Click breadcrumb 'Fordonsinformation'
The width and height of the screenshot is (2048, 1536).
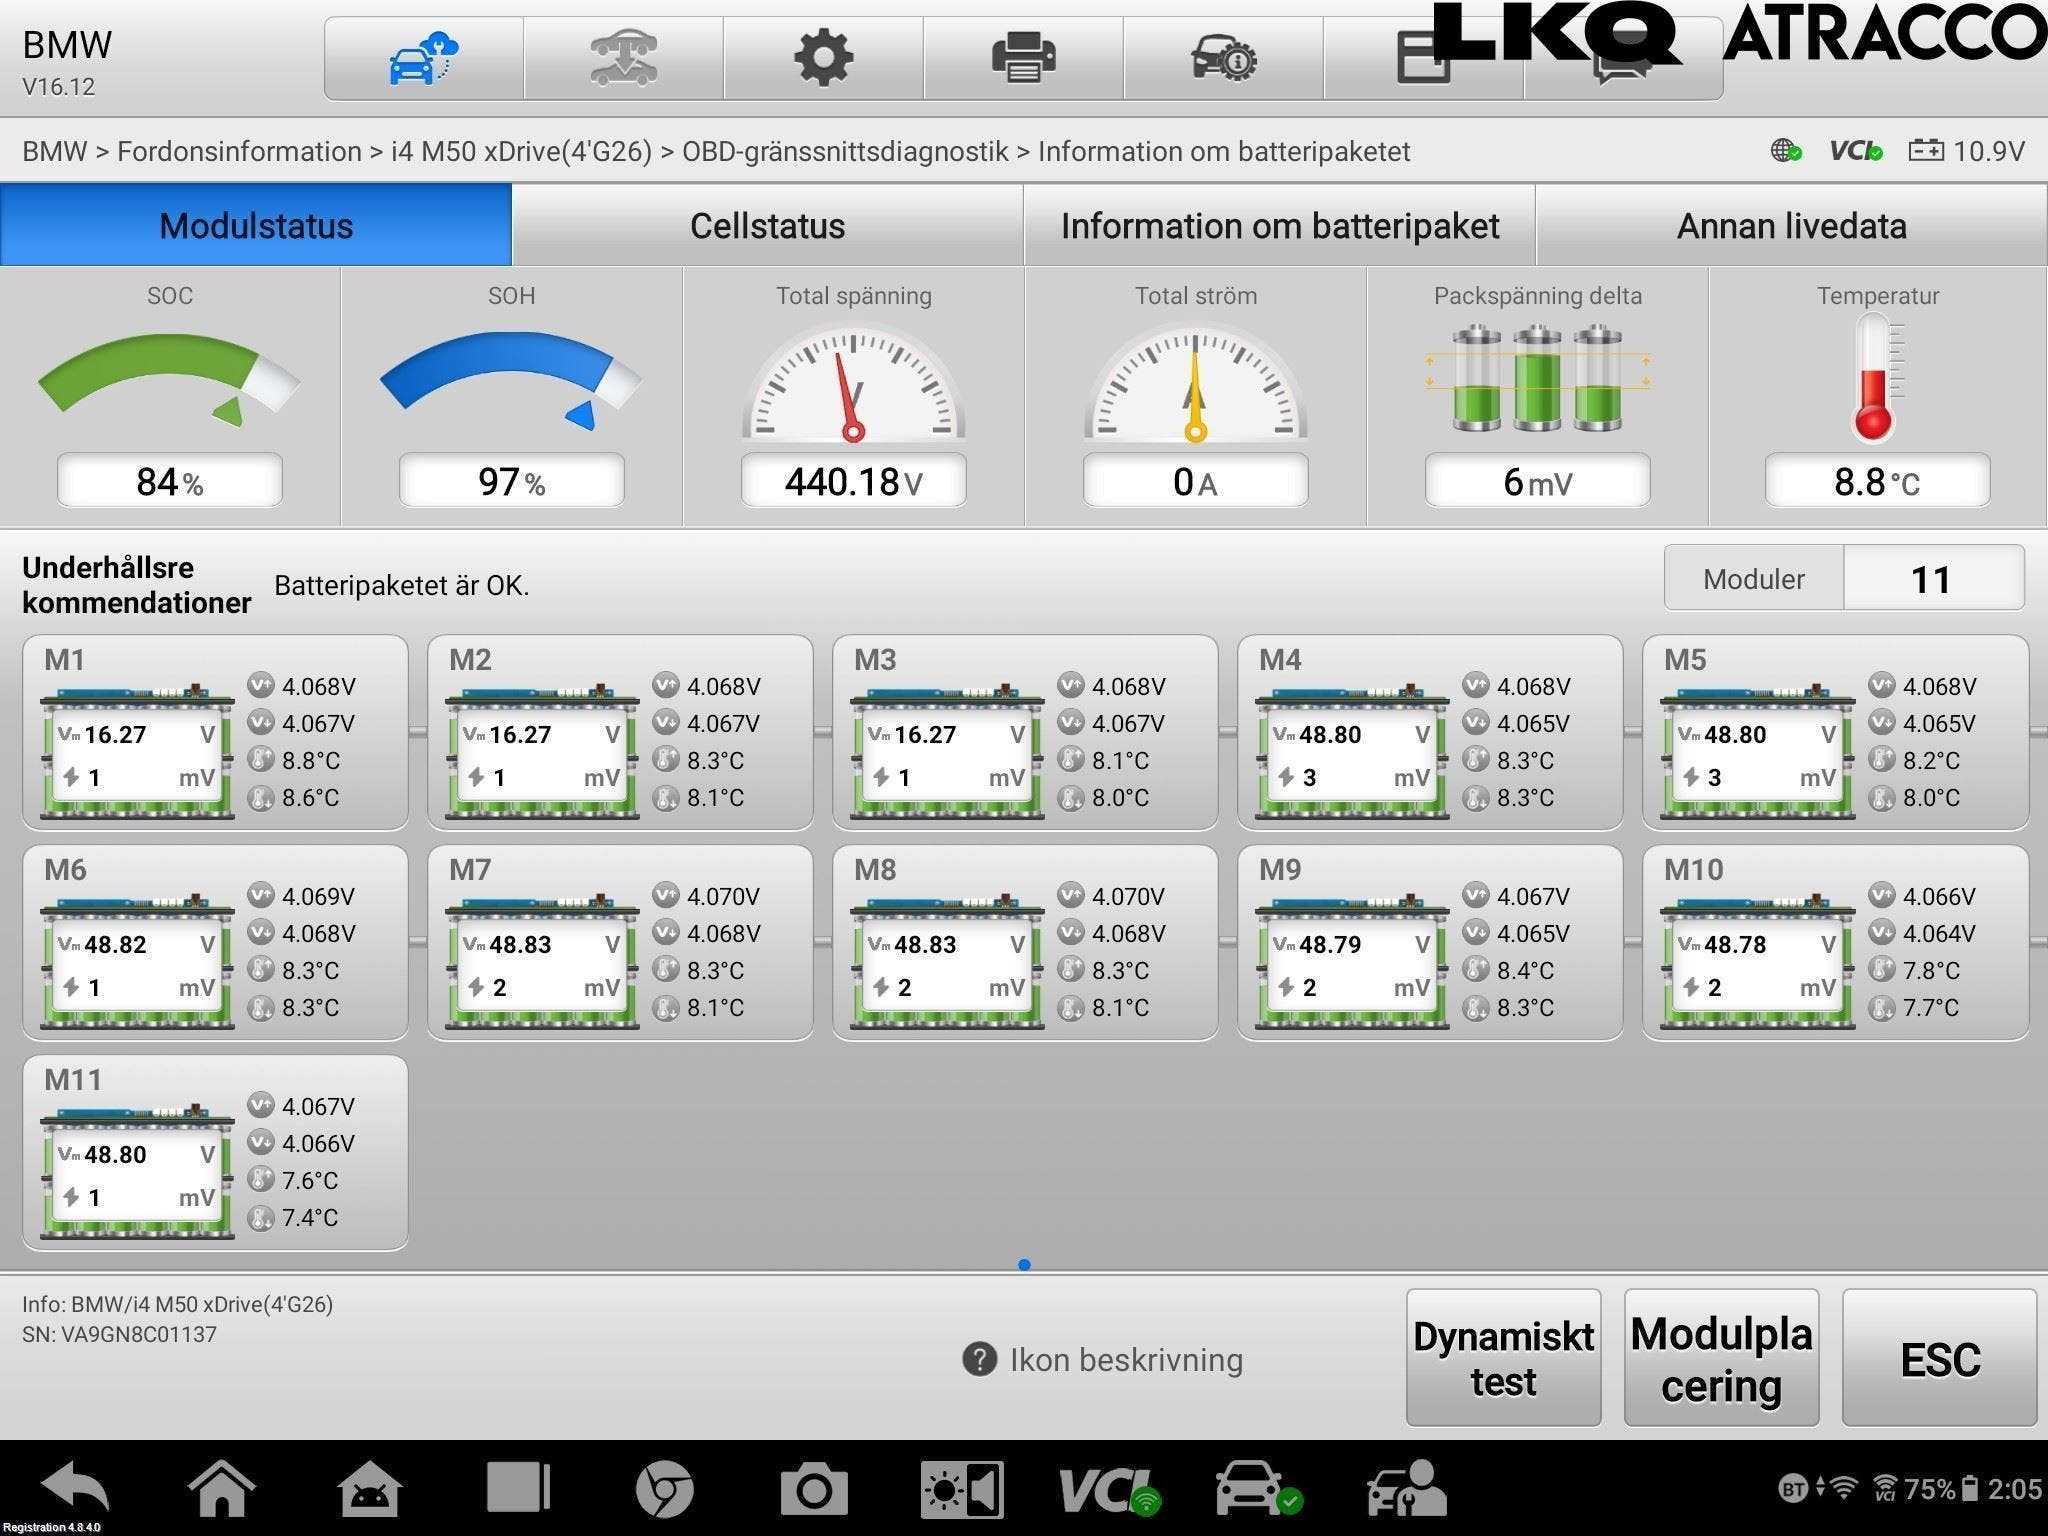point(239,151)
